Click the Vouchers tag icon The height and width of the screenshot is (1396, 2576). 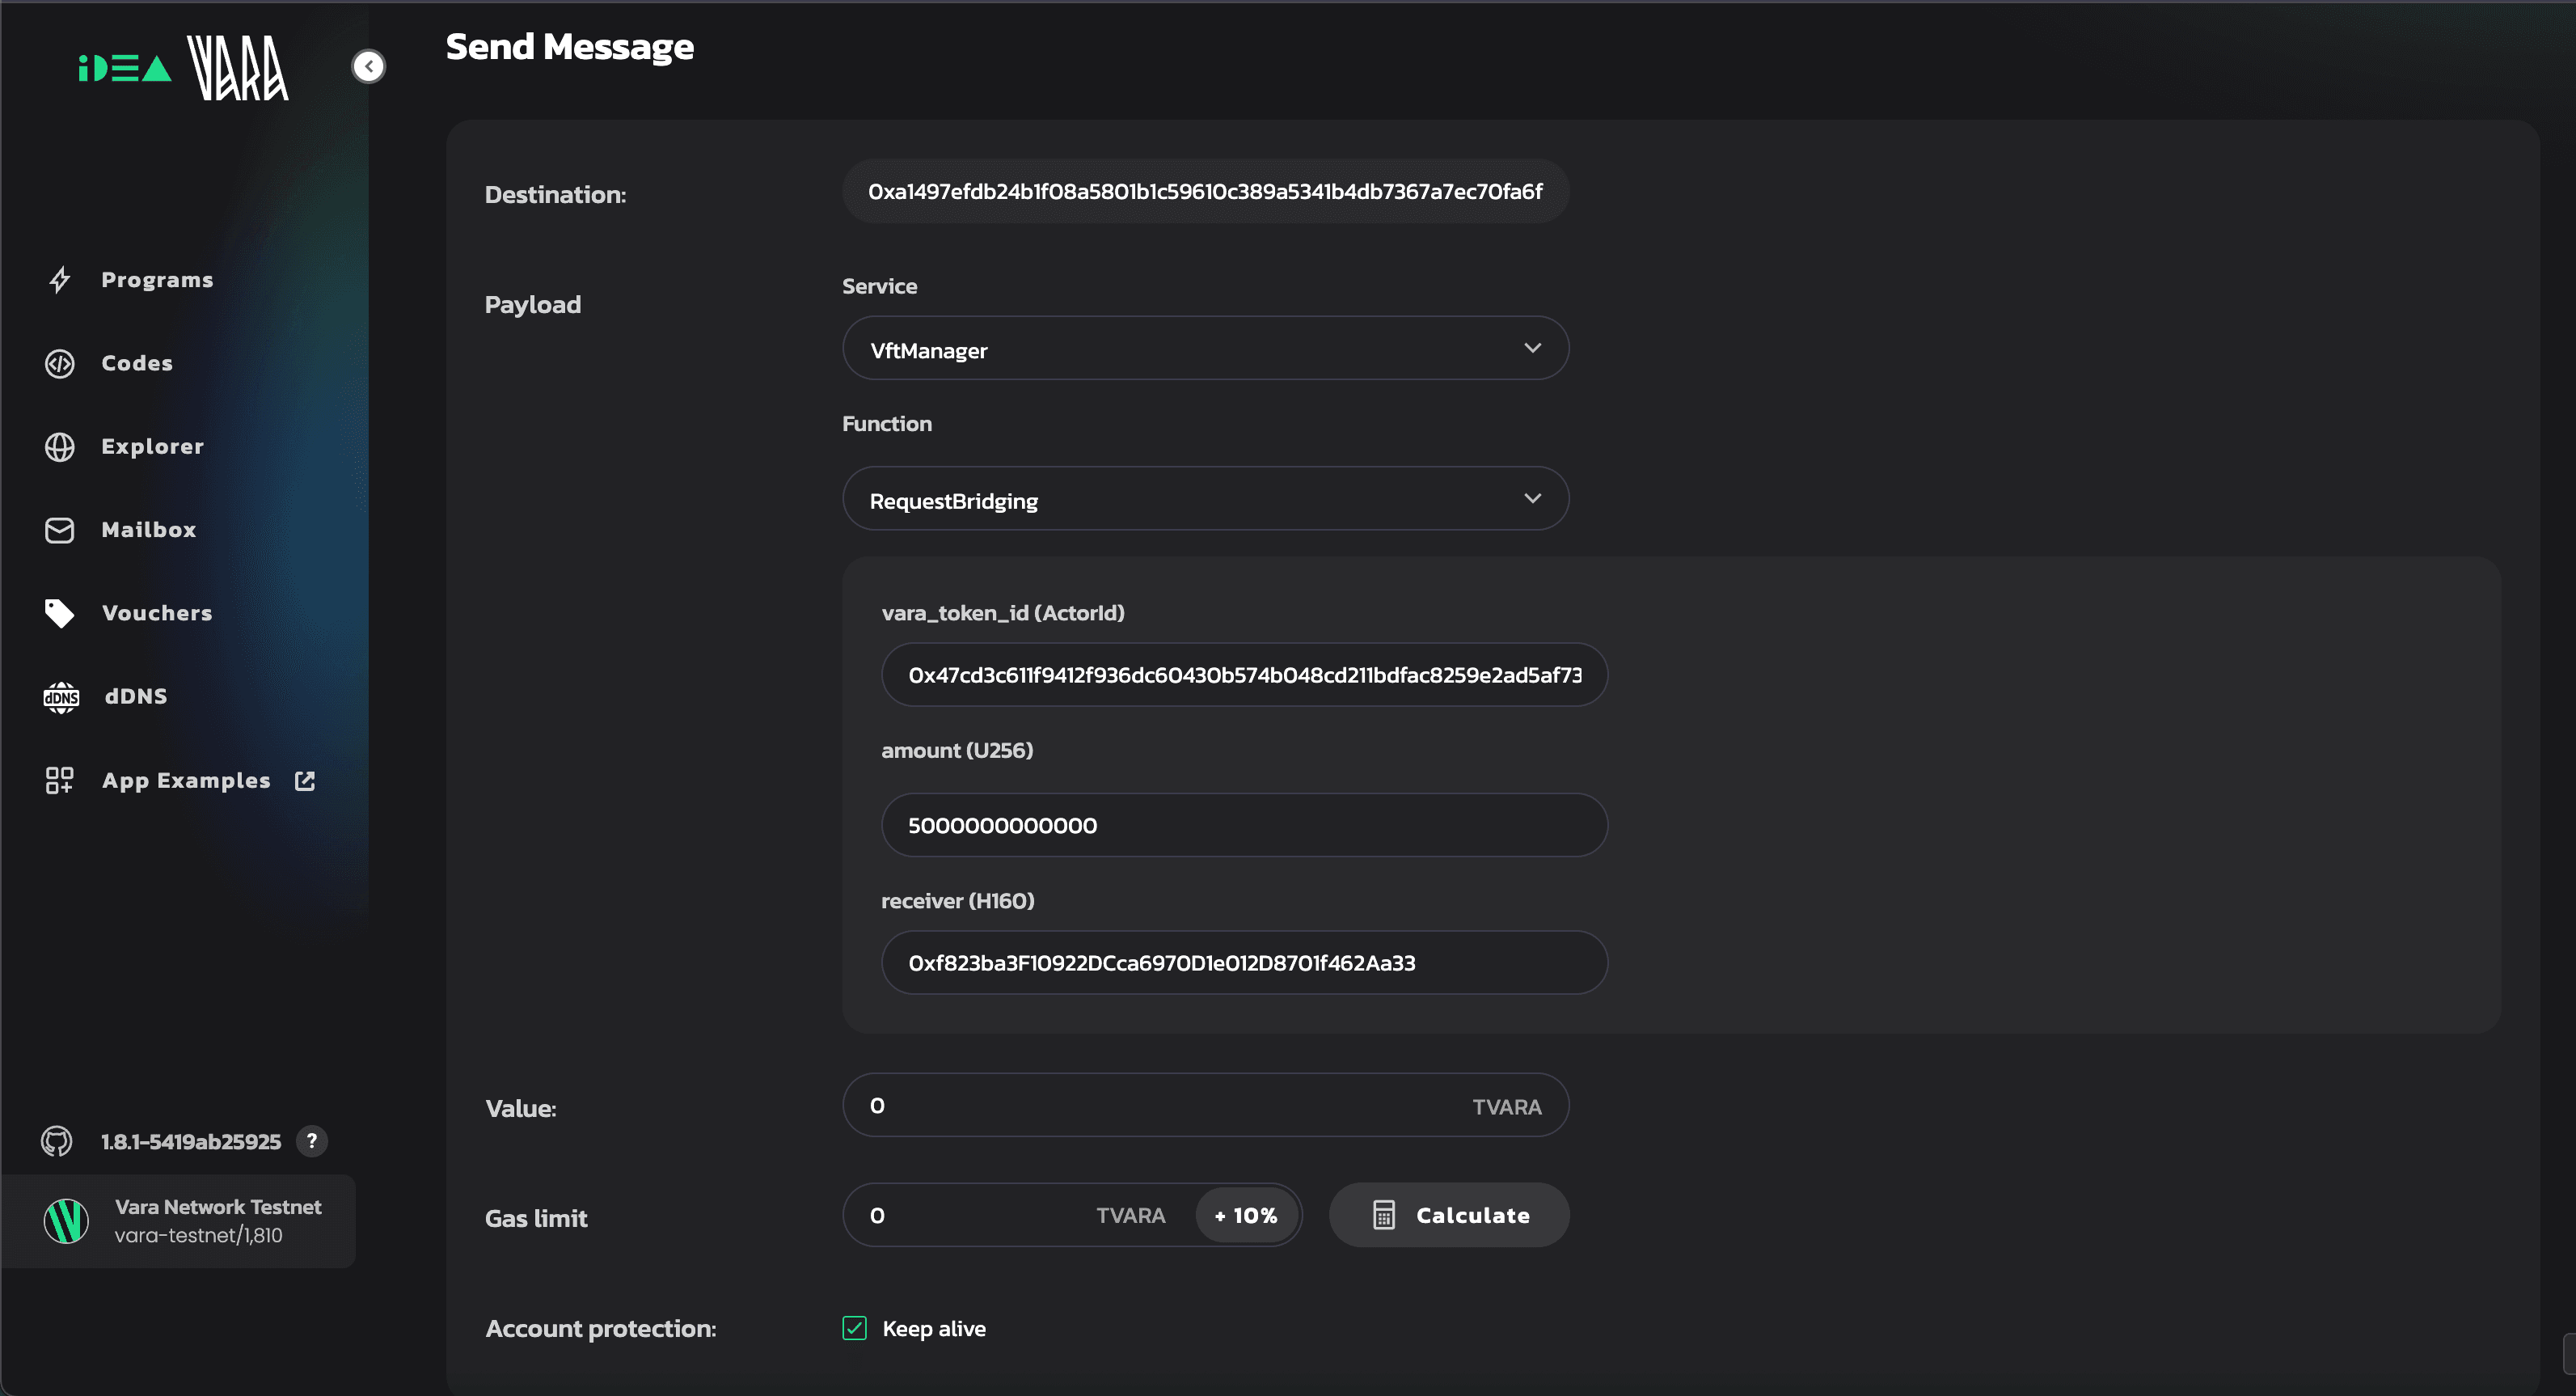(x=60, y=613)
